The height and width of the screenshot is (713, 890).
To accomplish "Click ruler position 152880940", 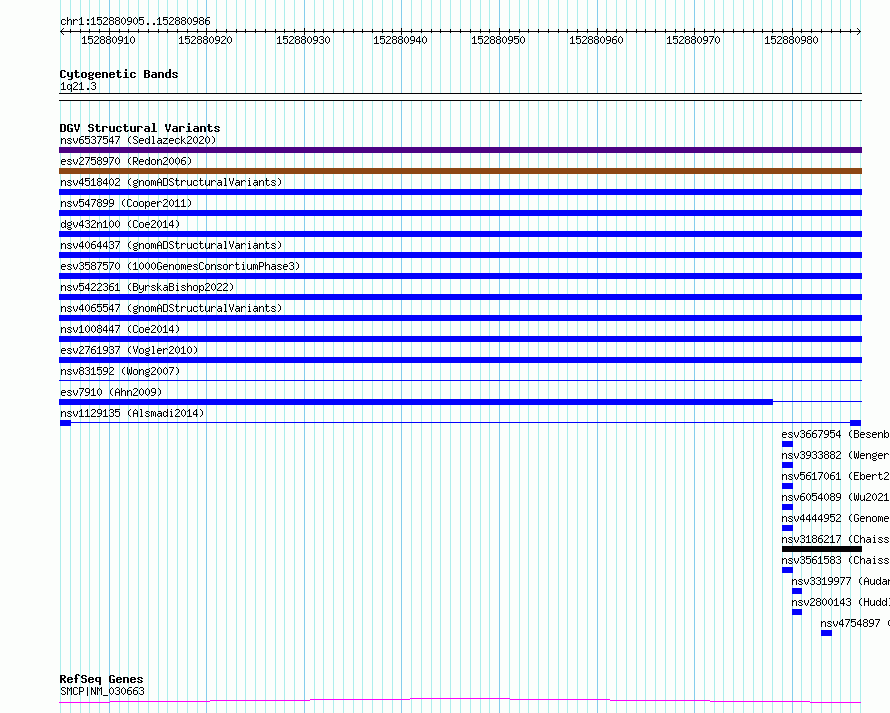I will click(400, 40).
